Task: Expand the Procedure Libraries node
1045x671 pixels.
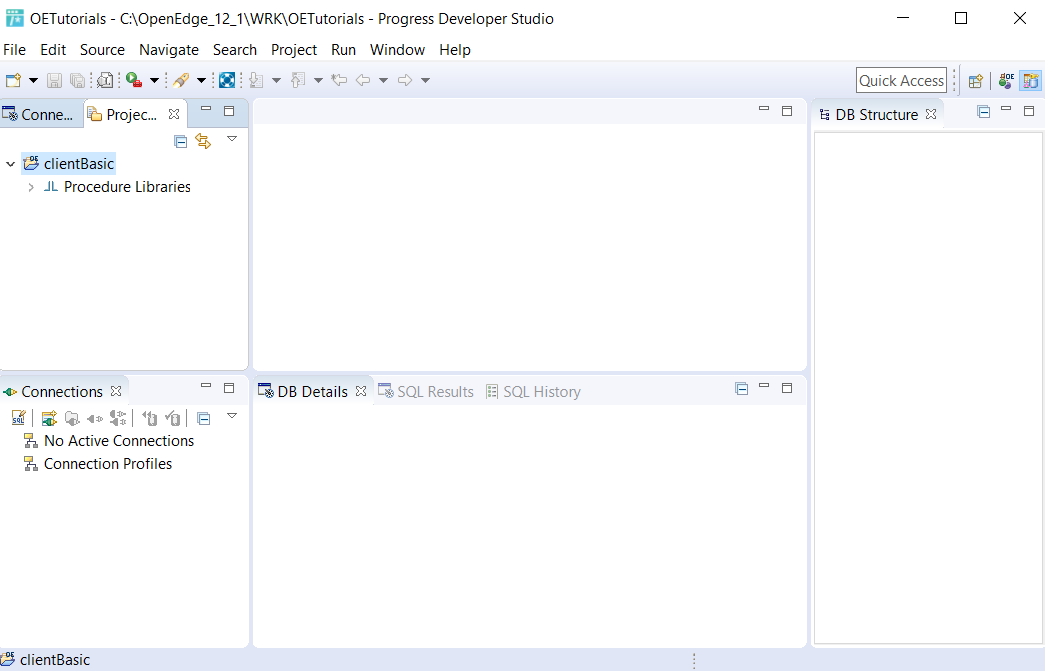Action: (x=31, y=187)
